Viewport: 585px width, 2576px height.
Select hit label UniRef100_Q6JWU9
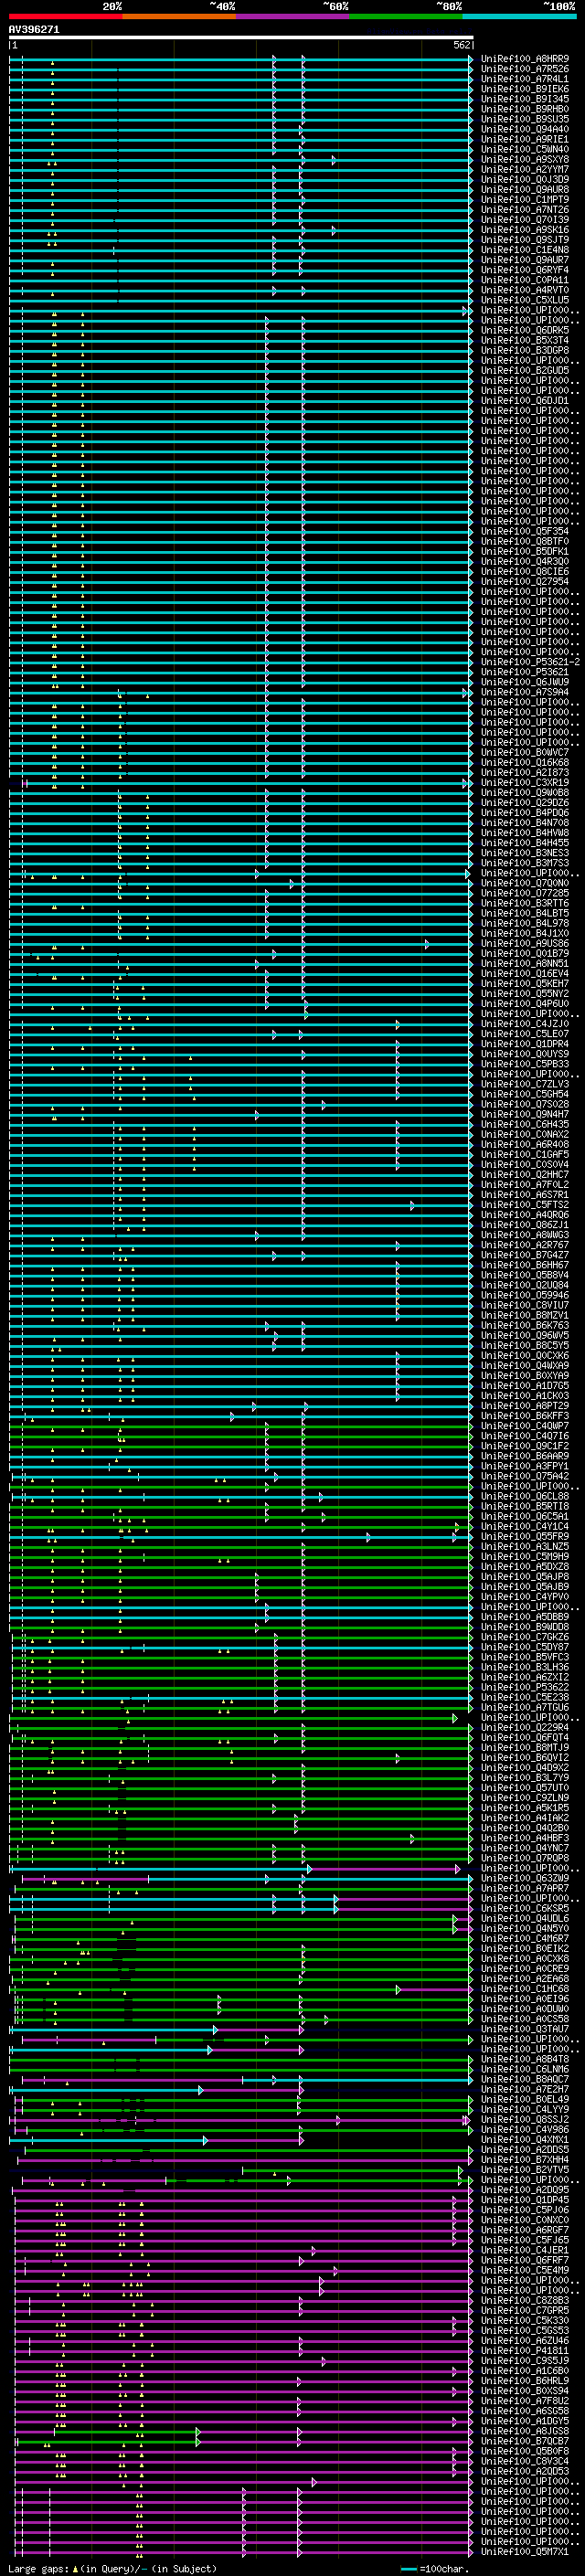525,682
